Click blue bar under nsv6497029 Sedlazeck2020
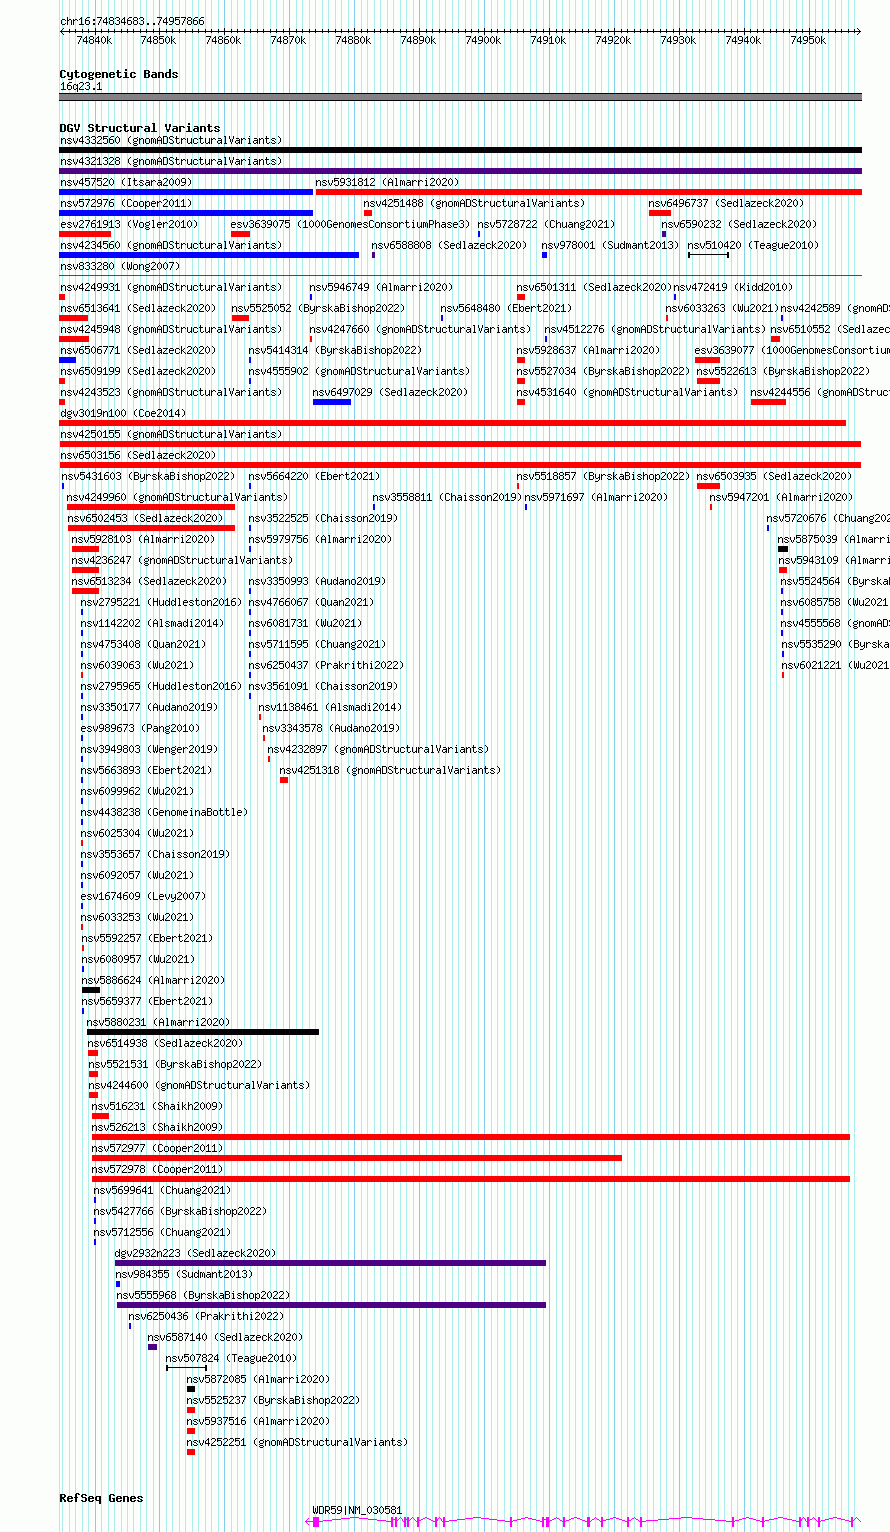Screen dimensions: 890x1532 pos(332,402)
